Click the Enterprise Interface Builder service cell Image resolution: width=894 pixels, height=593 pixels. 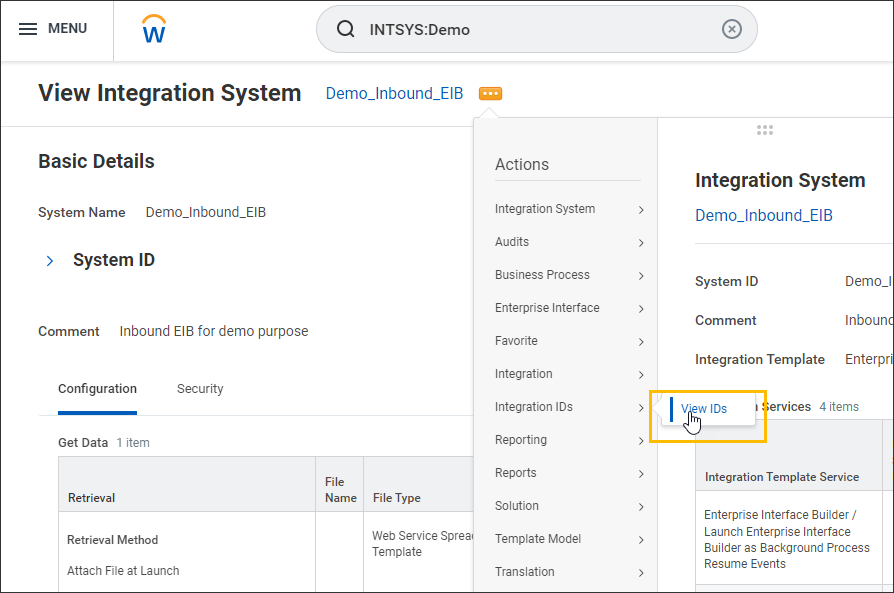click(x=787, y=539)
